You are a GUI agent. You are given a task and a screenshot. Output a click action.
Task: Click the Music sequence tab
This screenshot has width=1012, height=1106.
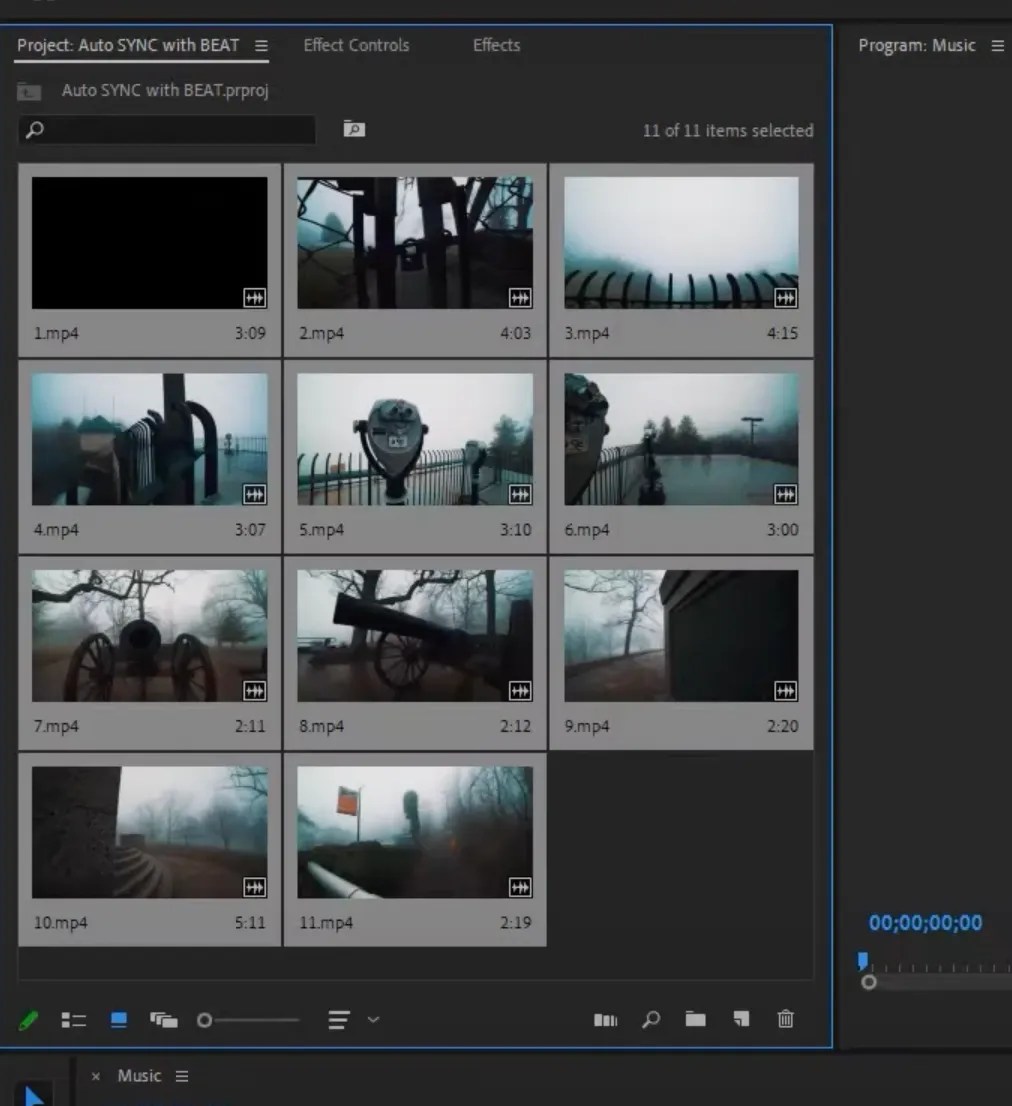click(x=139, y=1075)
